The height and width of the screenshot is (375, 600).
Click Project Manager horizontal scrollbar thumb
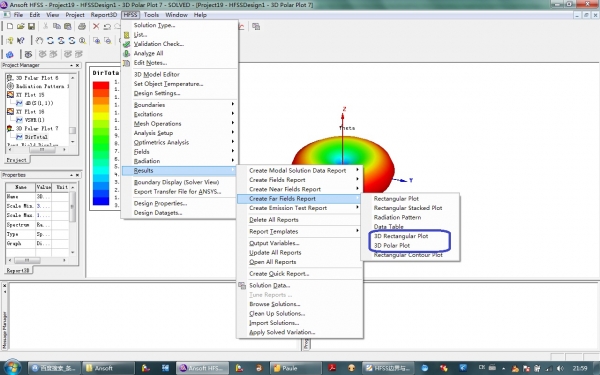pyautogui.click(x=42, y=150)
